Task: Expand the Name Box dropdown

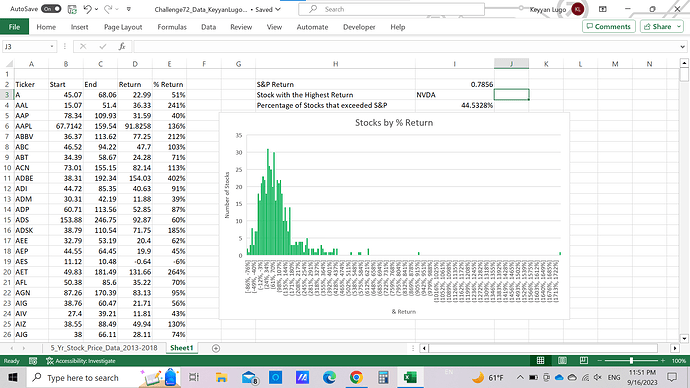Action: (52, 46)
